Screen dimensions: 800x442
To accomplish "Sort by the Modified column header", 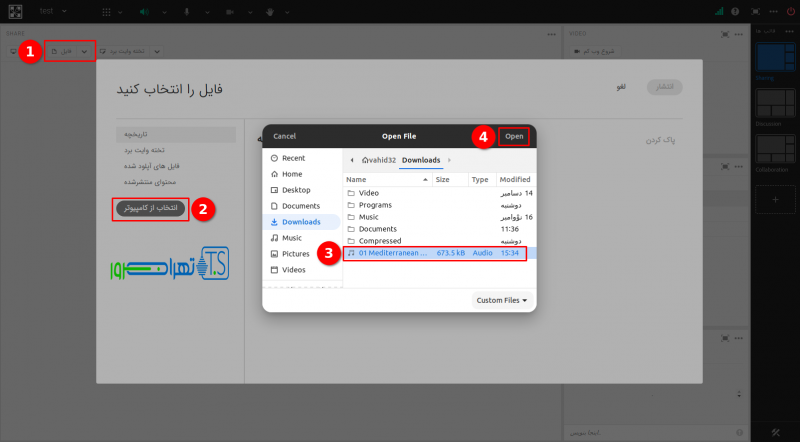I will tap(516, 180).
